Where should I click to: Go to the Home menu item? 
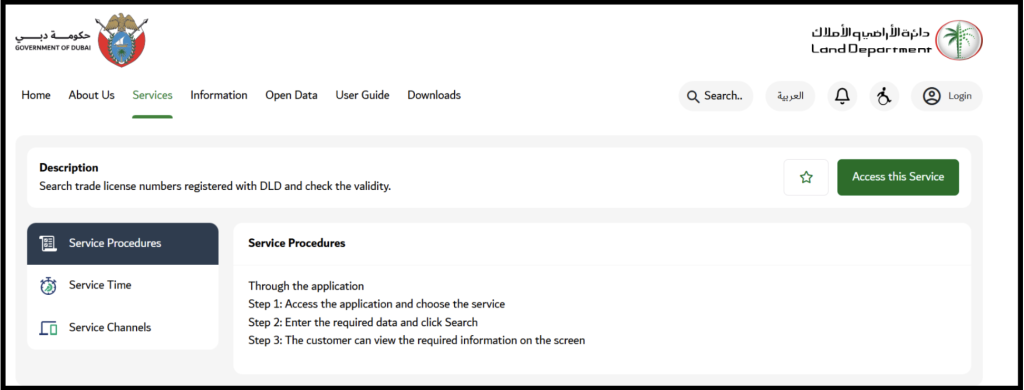[x=36, y=95]
